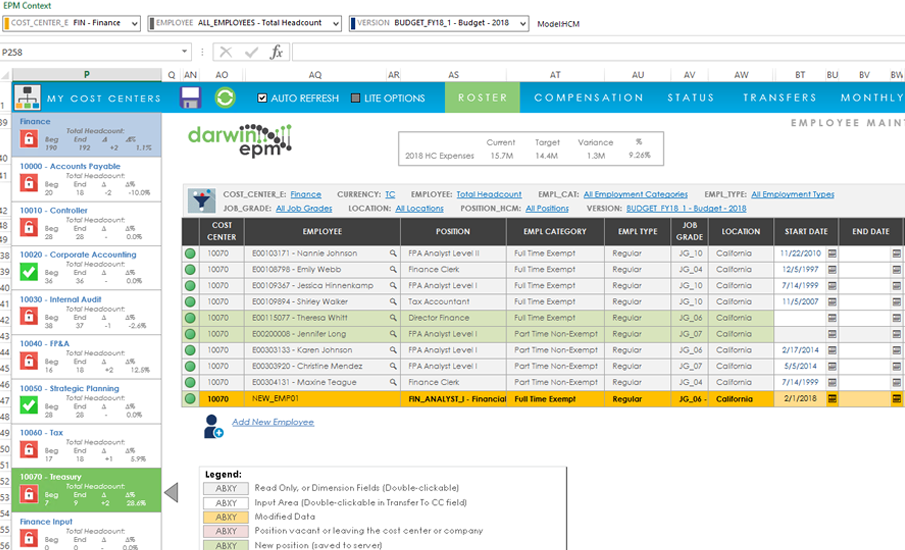905x550 pixels.
Task: Click the lock icon for Accounts Payable
Action: 29,183
